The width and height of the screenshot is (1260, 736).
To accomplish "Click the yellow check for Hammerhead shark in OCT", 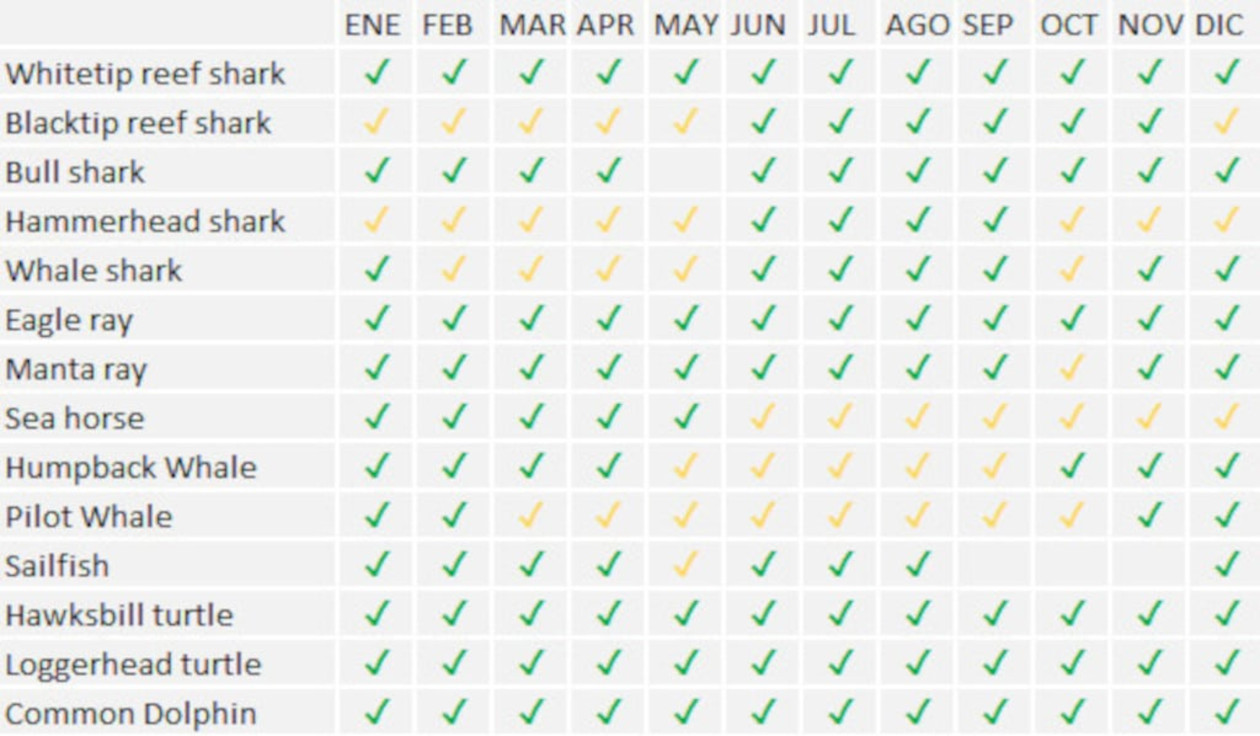I will (x=1071, y=220).
